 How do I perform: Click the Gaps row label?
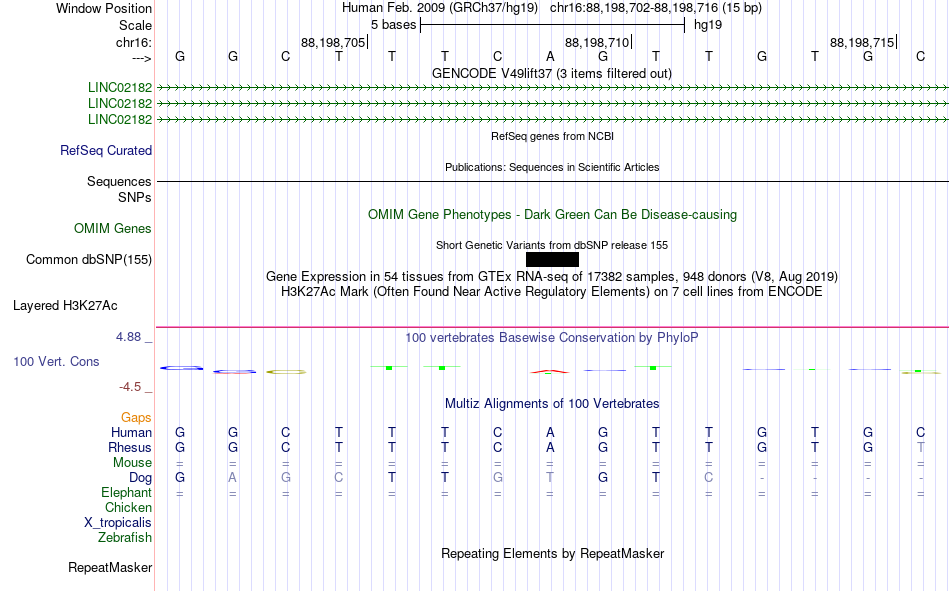[x=136, y=418]
